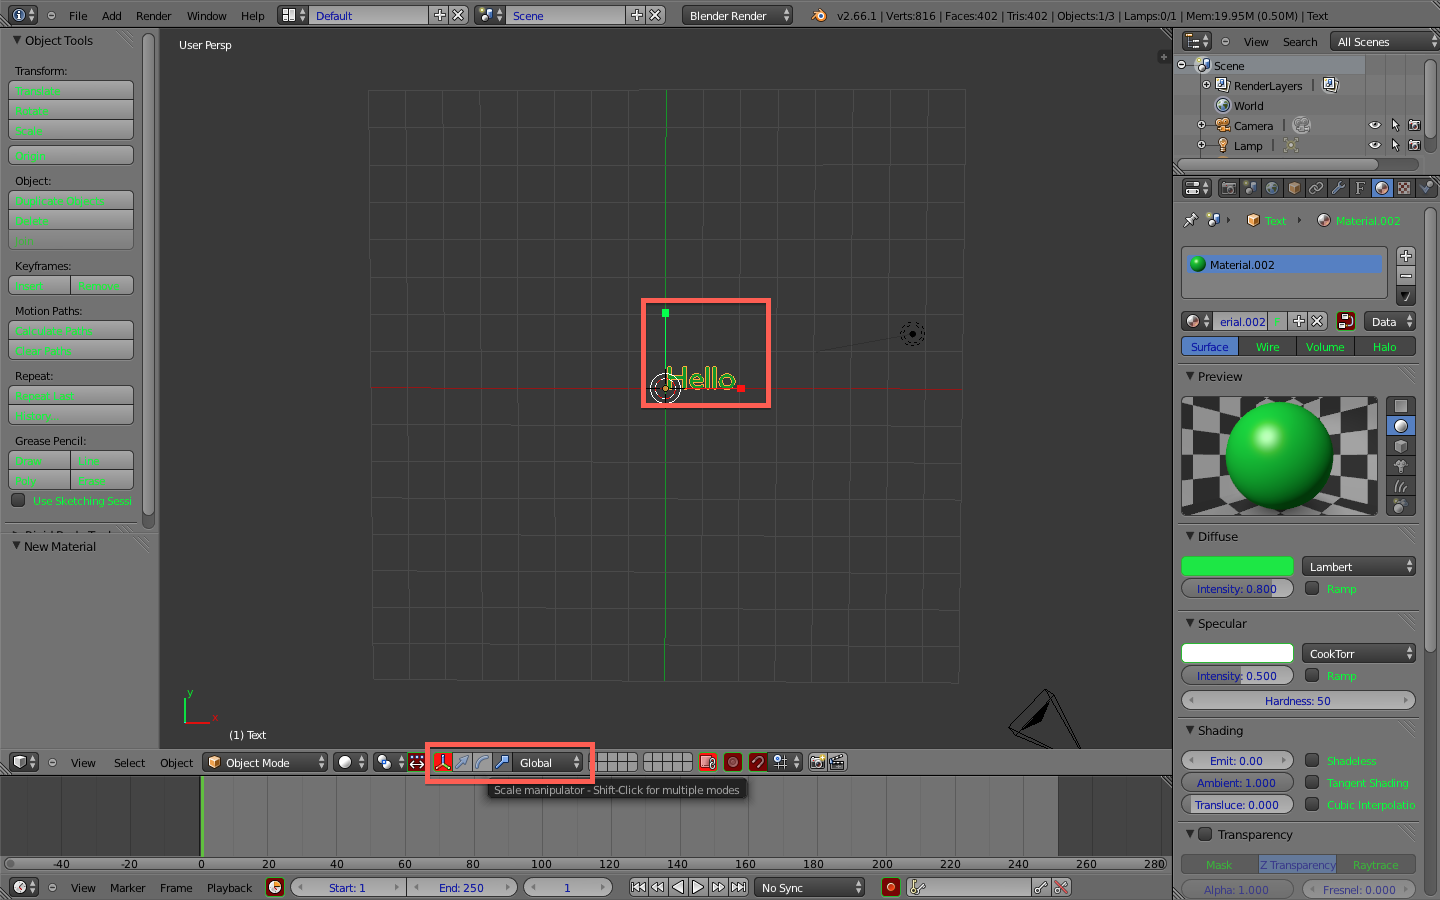
Task: Click the Calculate Paths button
Action: (71, 331)
